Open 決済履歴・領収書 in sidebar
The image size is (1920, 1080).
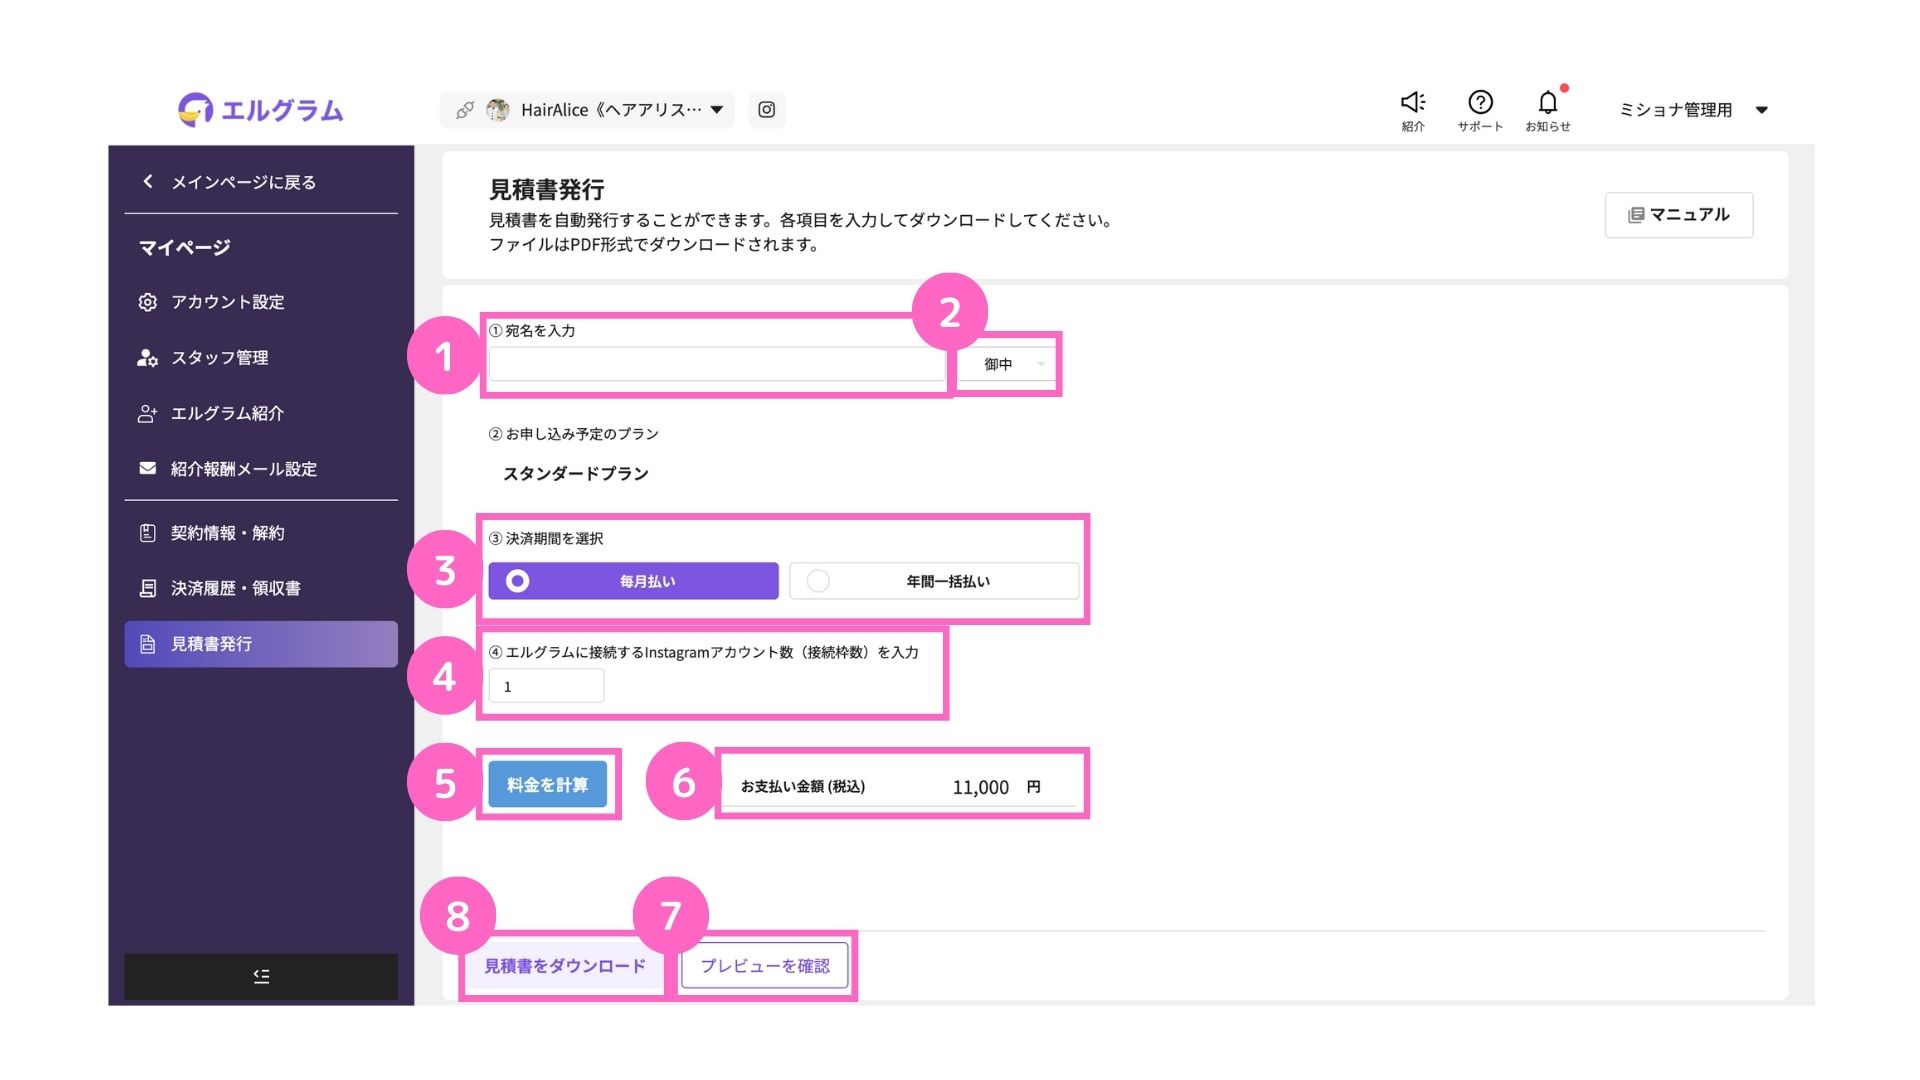pyautogui.click(x=235, y=588)
